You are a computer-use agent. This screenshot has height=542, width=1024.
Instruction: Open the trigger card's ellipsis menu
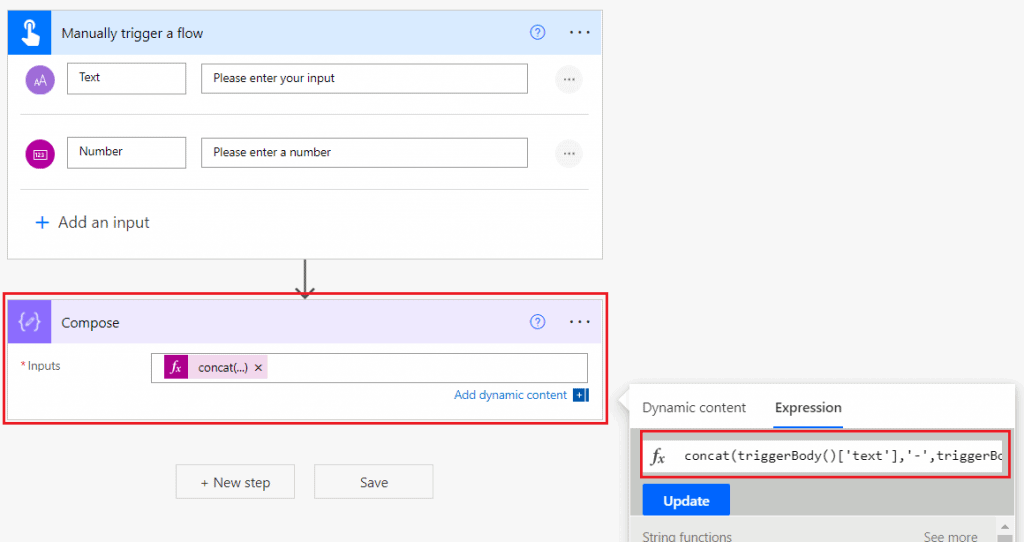pos(579,32)
